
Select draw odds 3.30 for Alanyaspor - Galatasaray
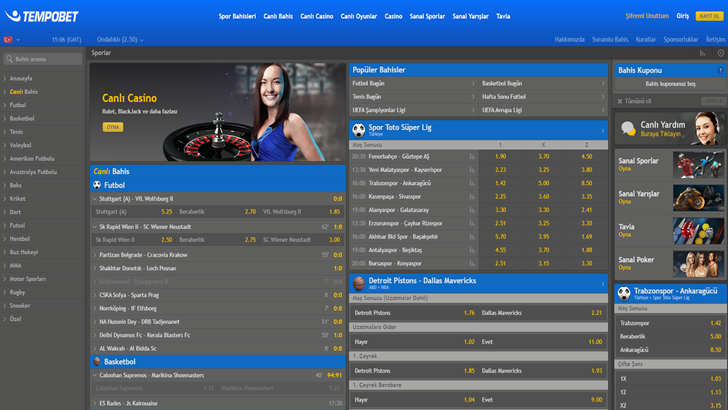[x=544, y=210]
